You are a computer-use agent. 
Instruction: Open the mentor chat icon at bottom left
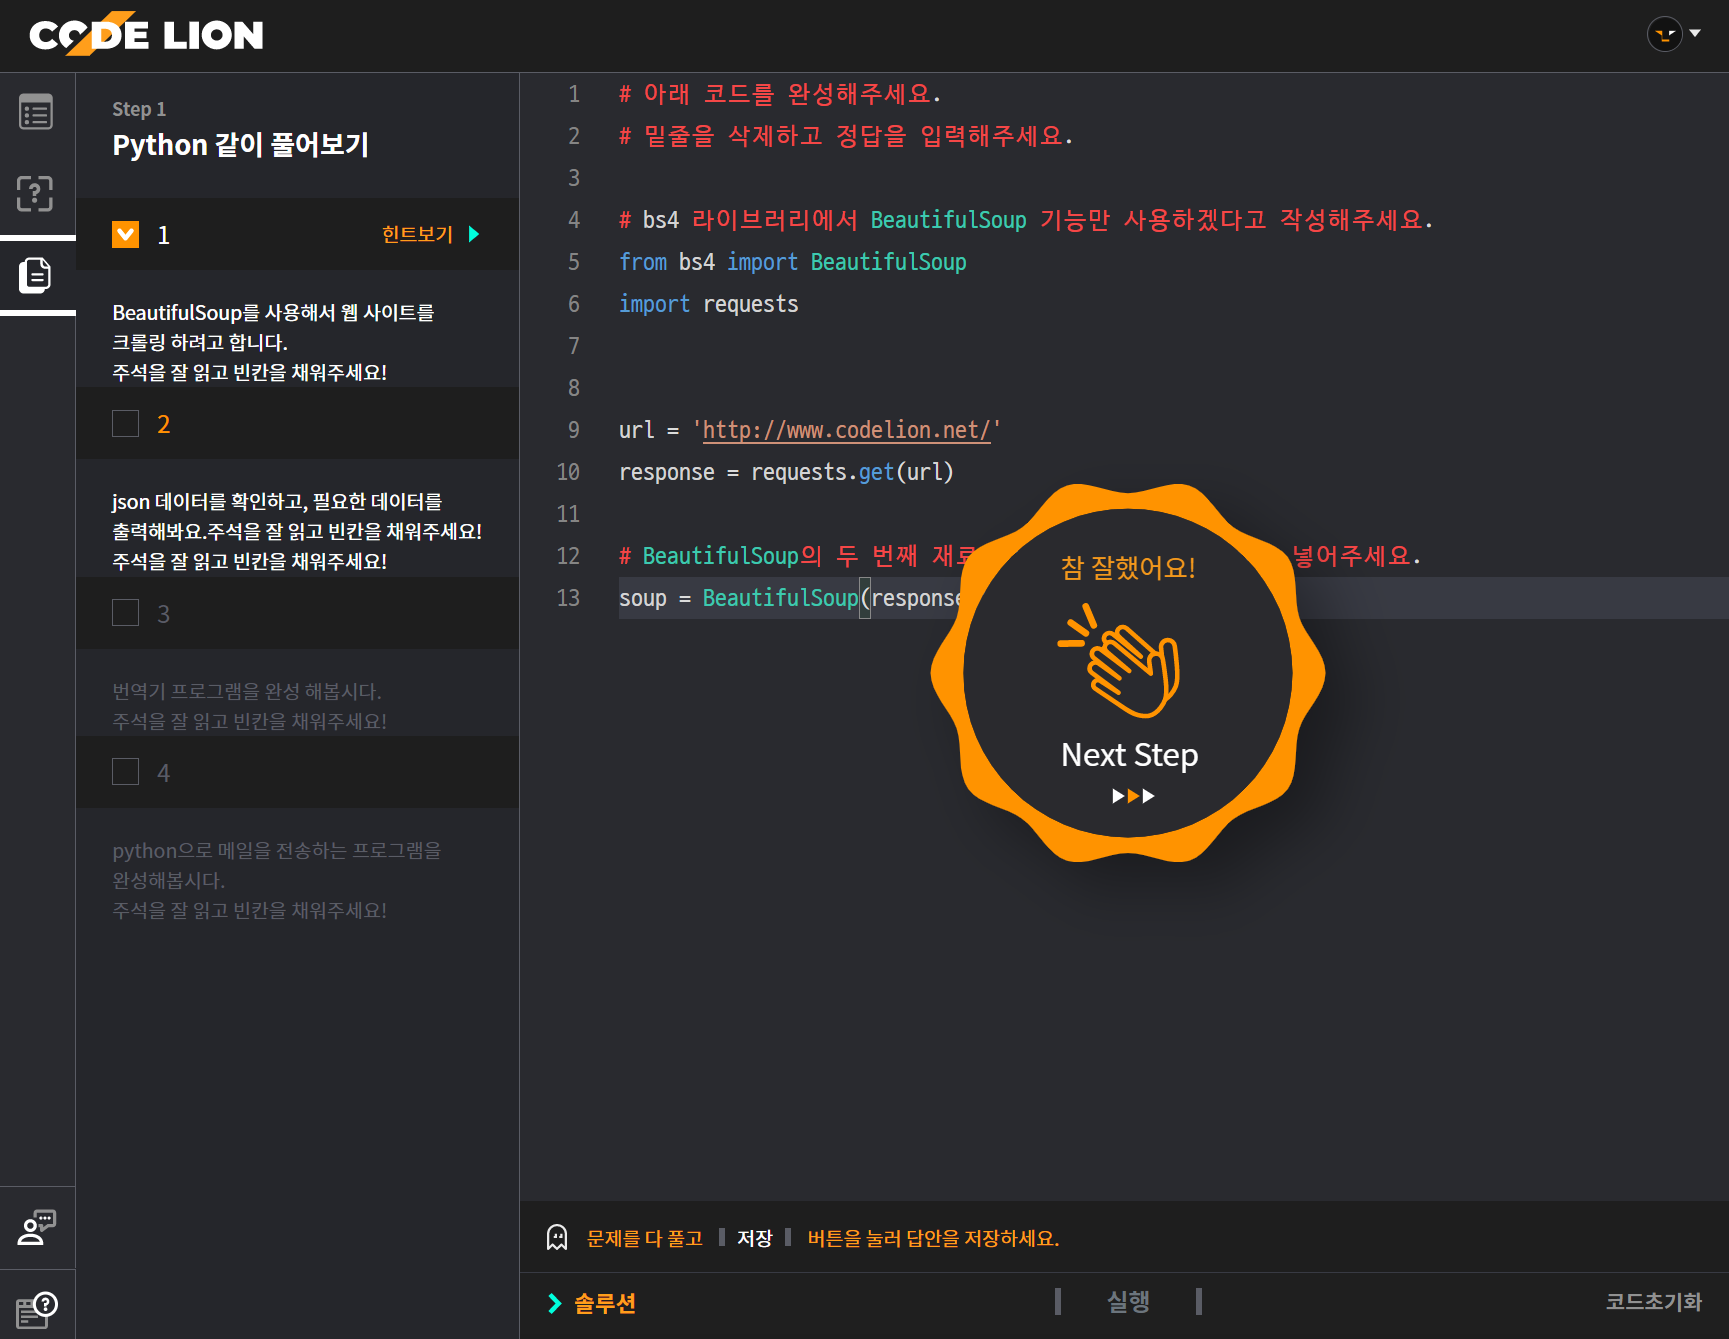point(36,1227)
